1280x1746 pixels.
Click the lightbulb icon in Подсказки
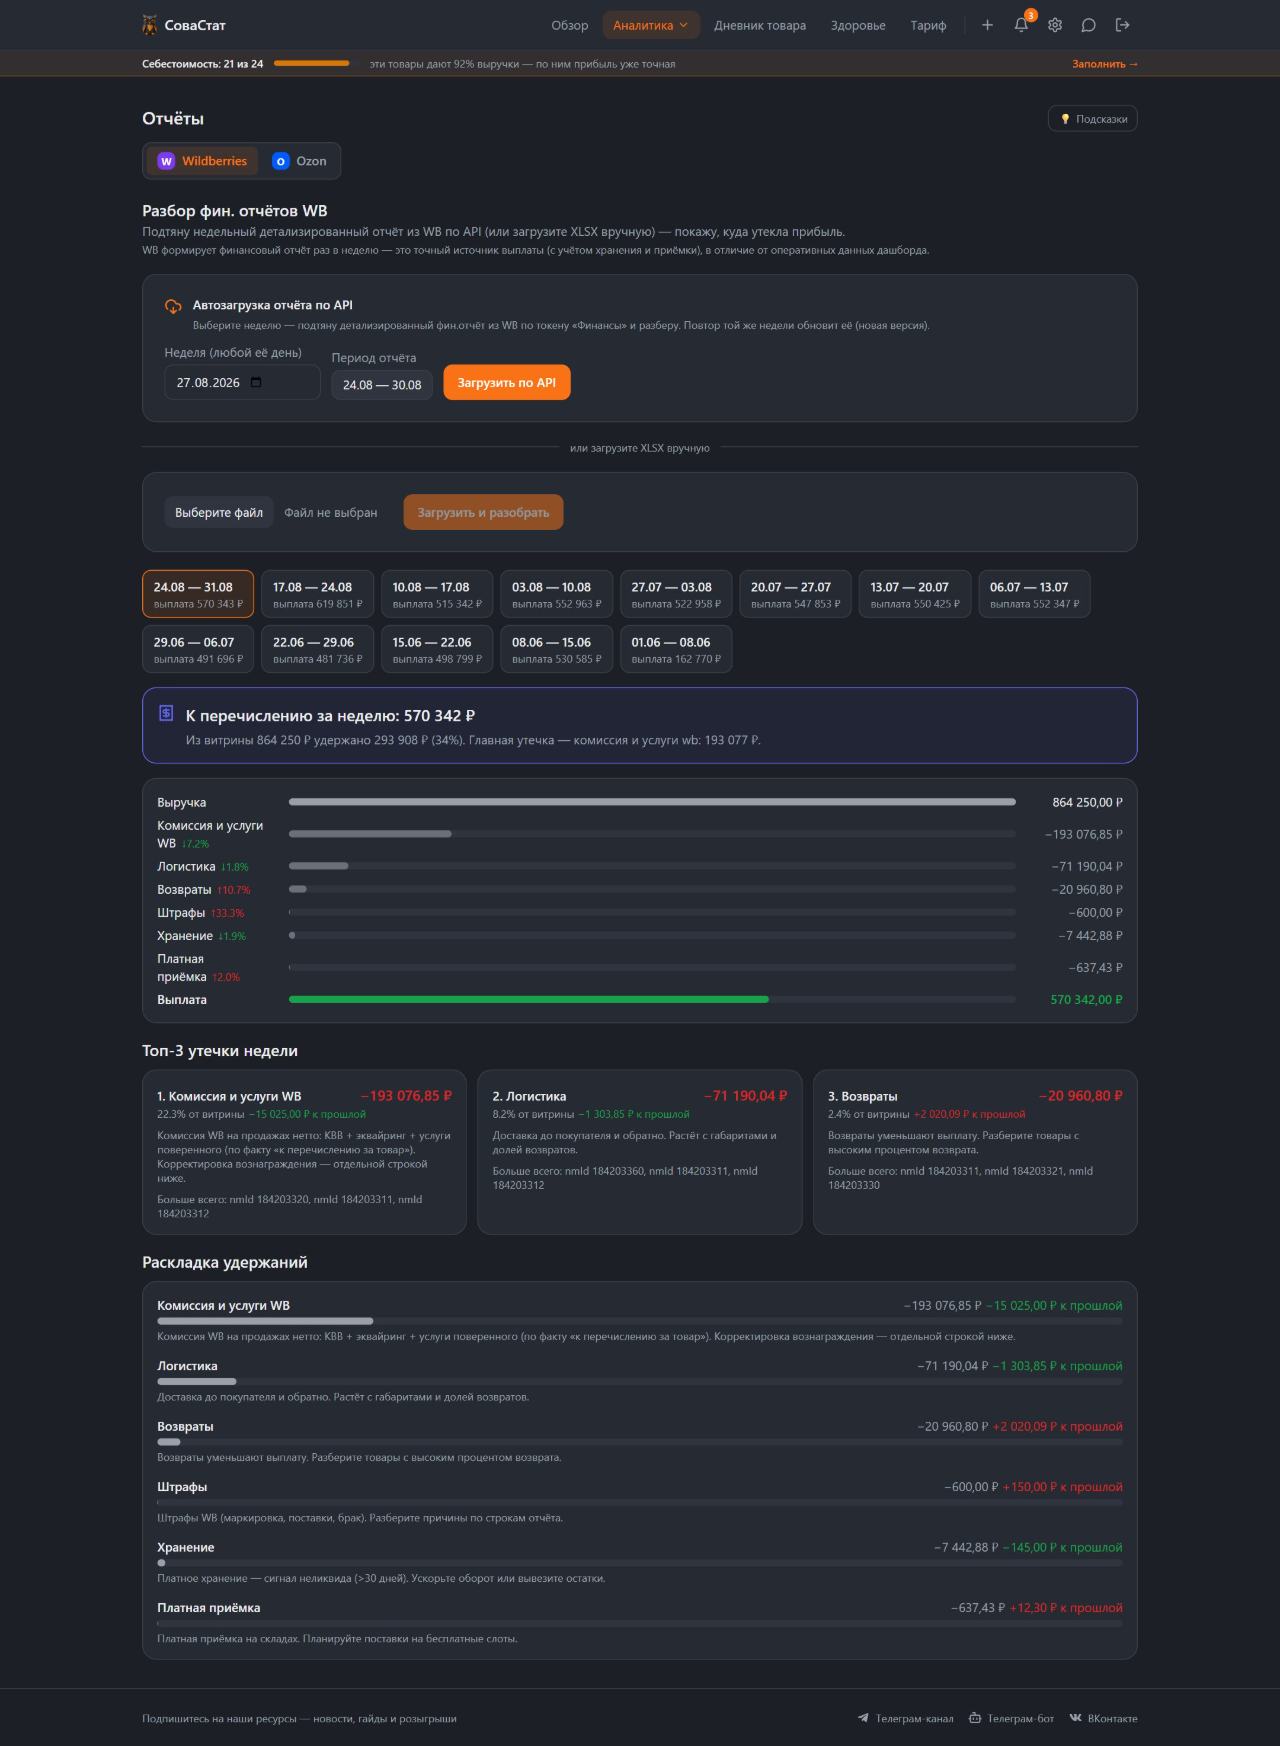pyautogui.click(x=1065, y=119)
